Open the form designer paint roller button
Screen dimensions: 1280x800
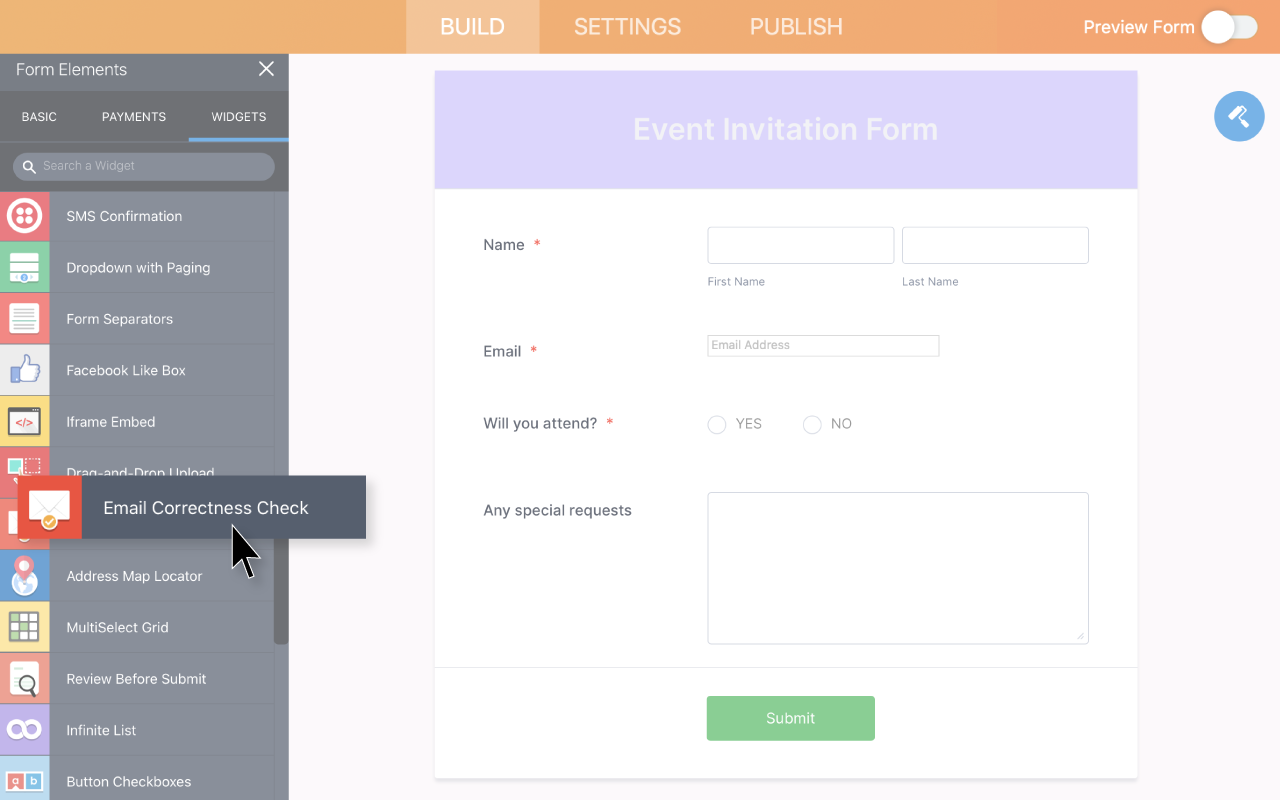click(x=1239, y=116)
